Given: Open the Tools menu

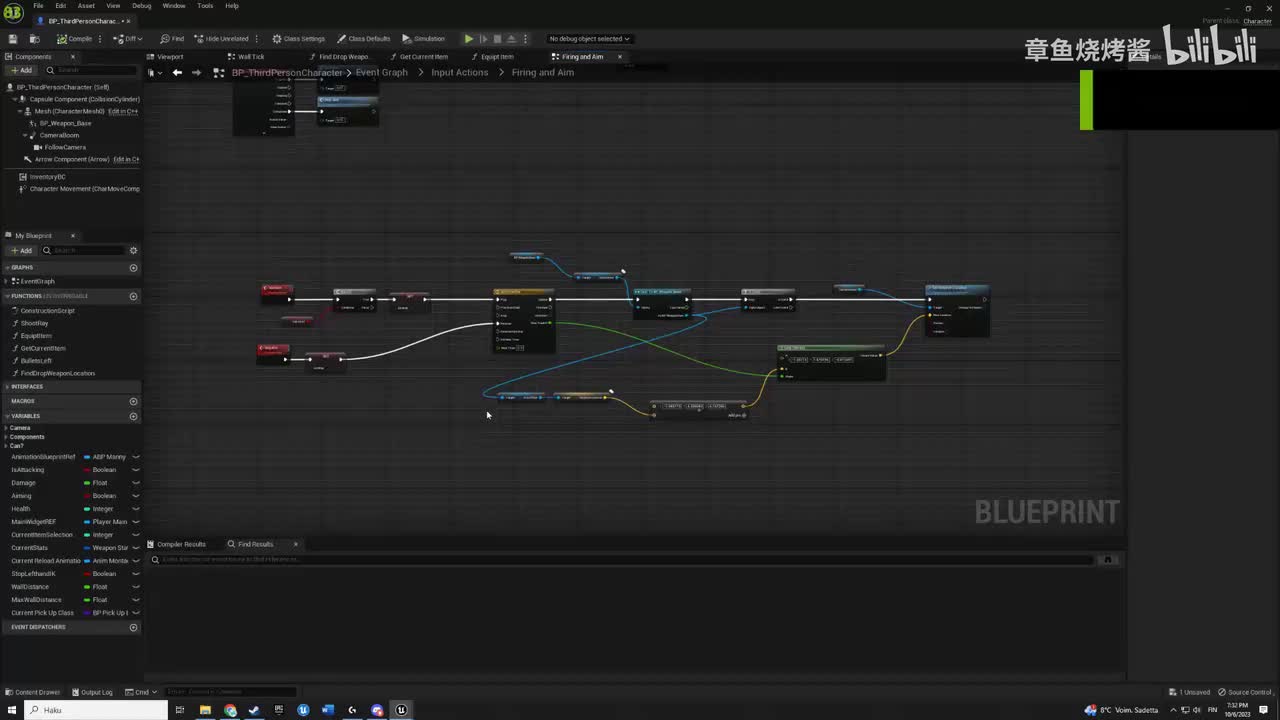Looking at the screenshot, I should 205,6.
